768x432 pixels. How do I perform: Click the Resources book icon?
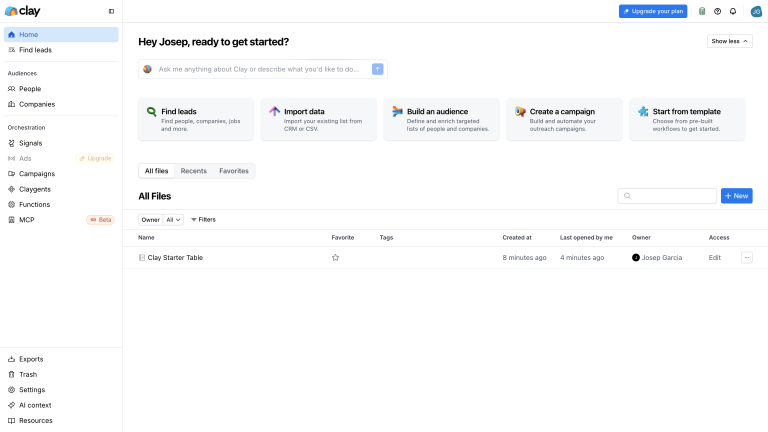[11, 420]
